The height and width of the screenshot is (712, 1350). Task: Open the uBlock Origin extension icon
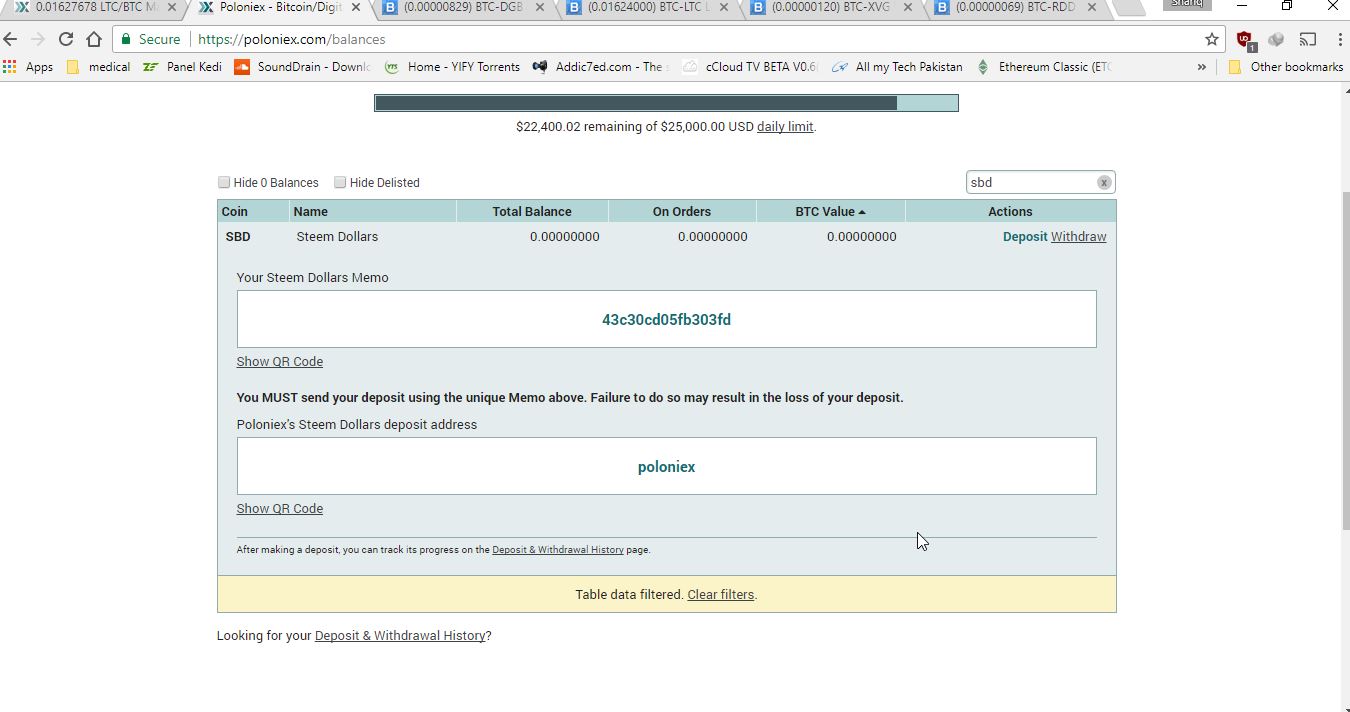tap(1245, 40)
